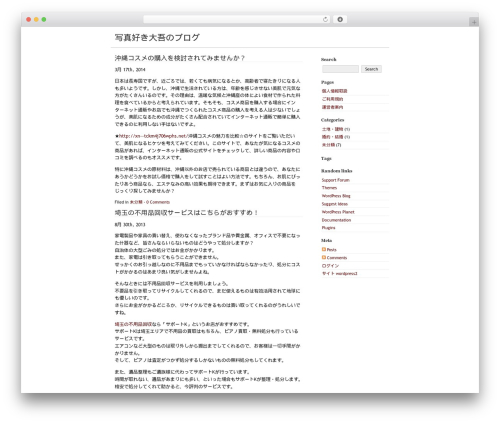
Task: Open the 未分類 (7) category in sidebar
Action: click(x=331, y=145)
